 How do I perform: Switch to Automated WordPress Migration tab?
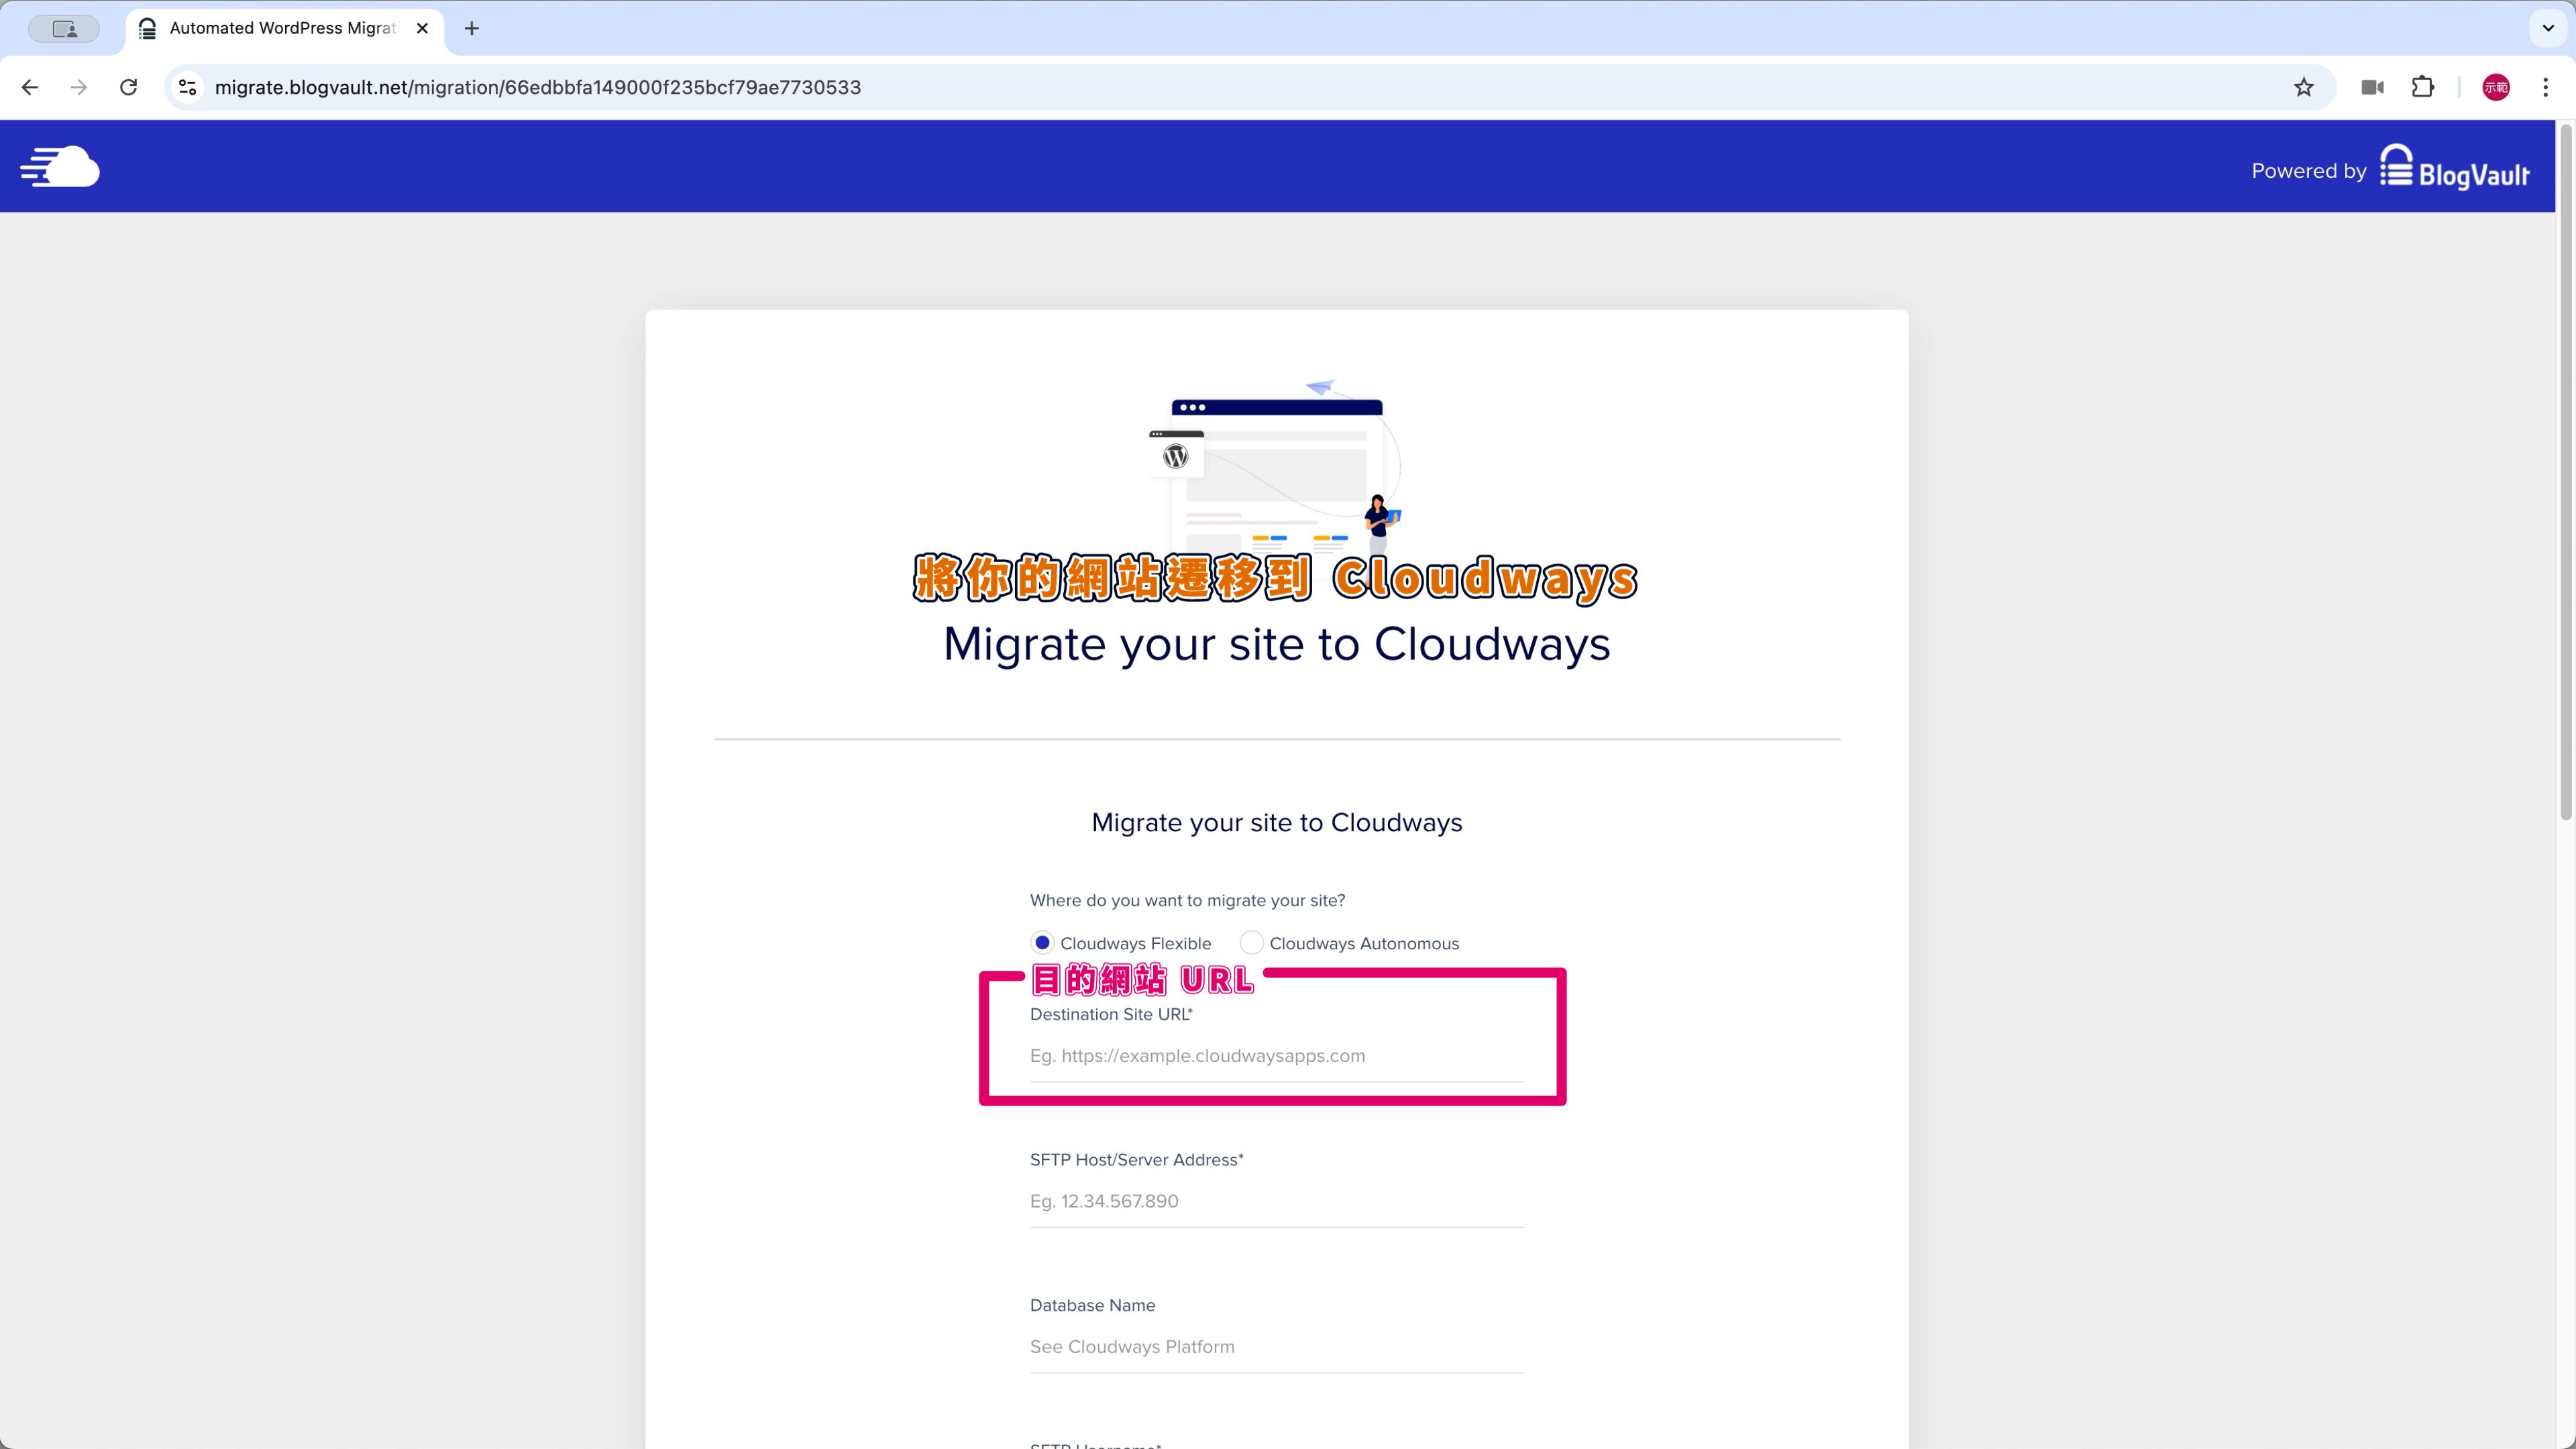pyautogui.click(x=282, y=28)
